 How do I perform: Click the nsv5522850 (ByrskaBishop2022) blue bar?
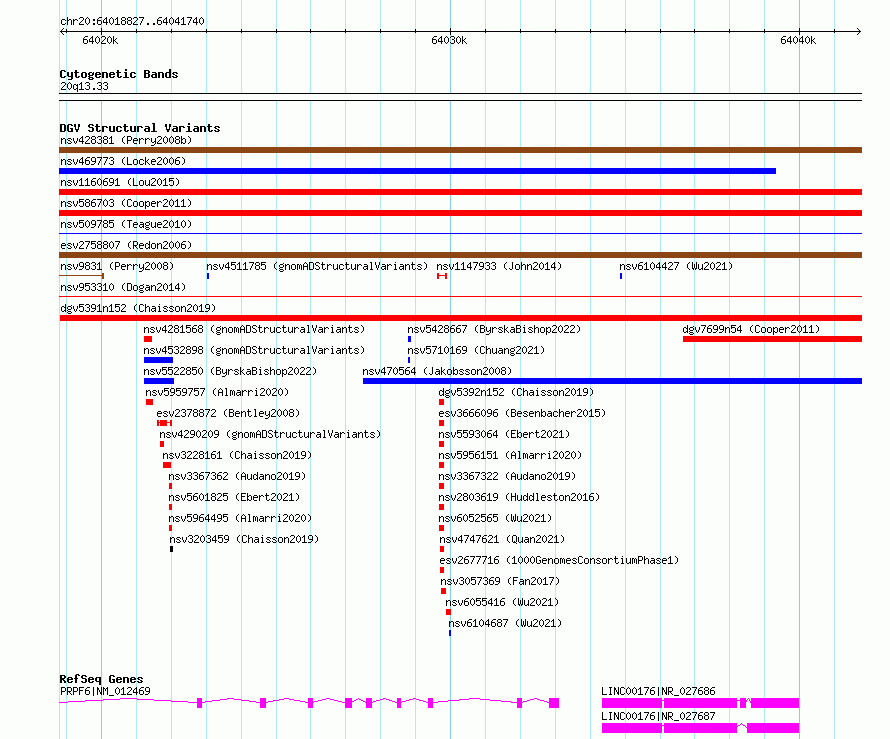coord(159,381)
